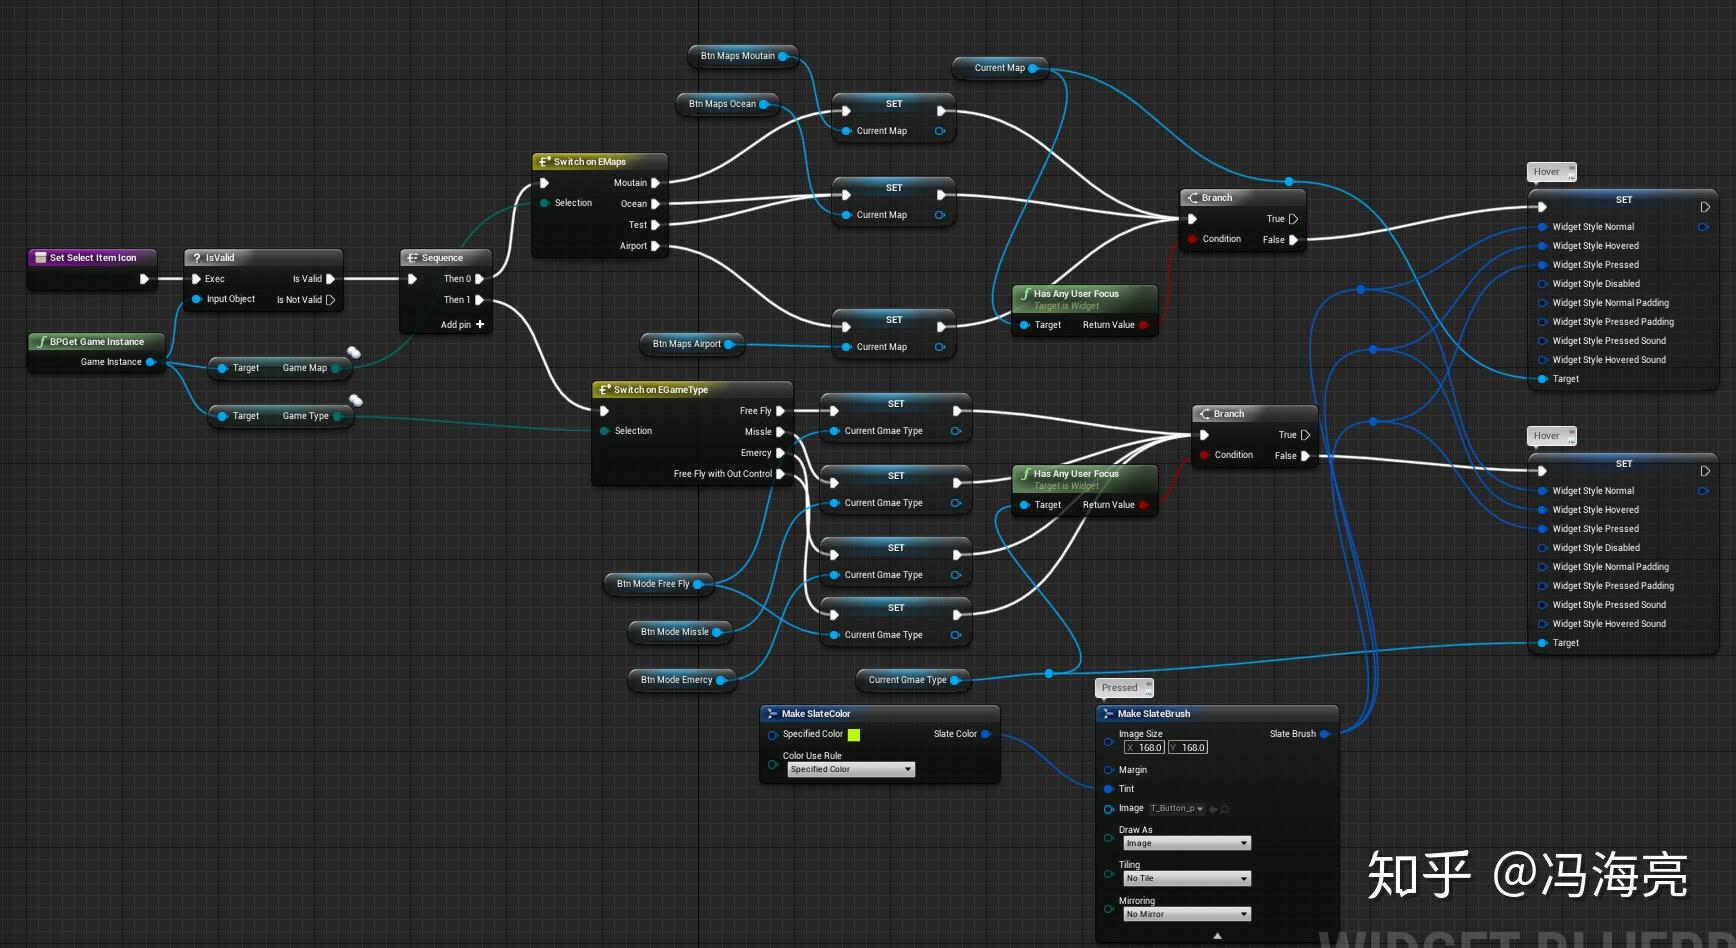The height and width of the screenshot is (948, 1736).
Task: Click the green Specified Color swatch
Action: pyautogui.click(x=853, y=733)
